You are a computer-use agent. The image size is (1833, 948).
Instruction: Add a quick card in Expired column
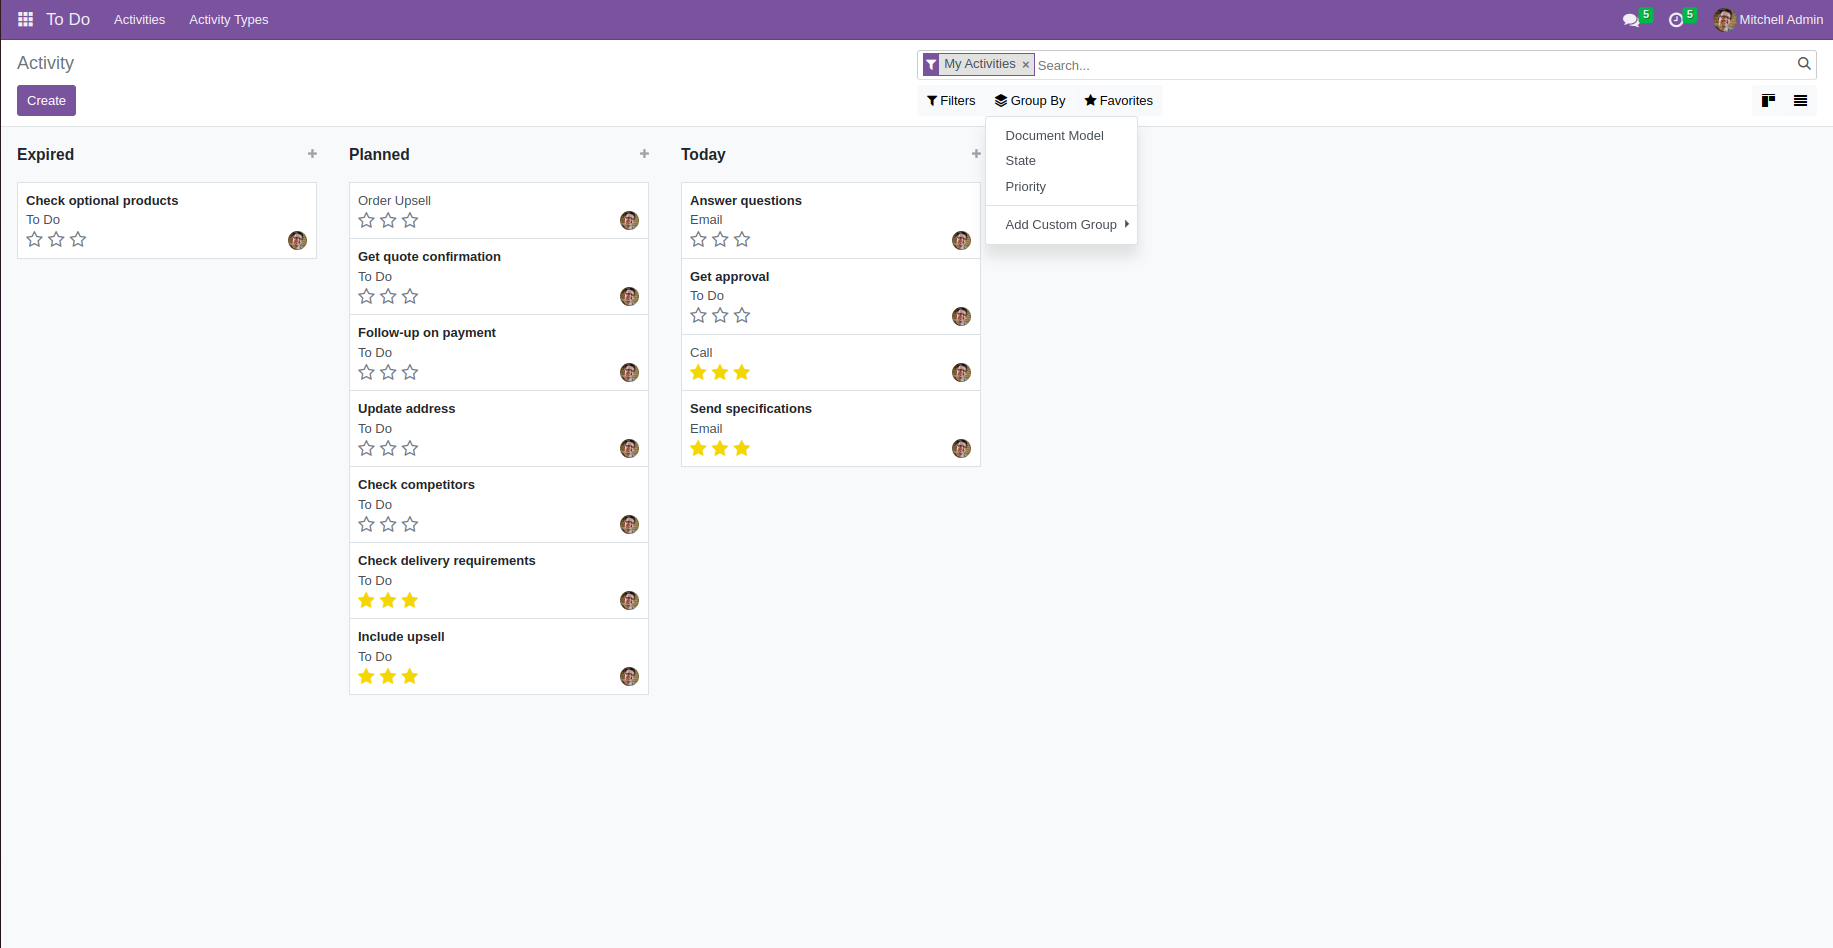312,154
